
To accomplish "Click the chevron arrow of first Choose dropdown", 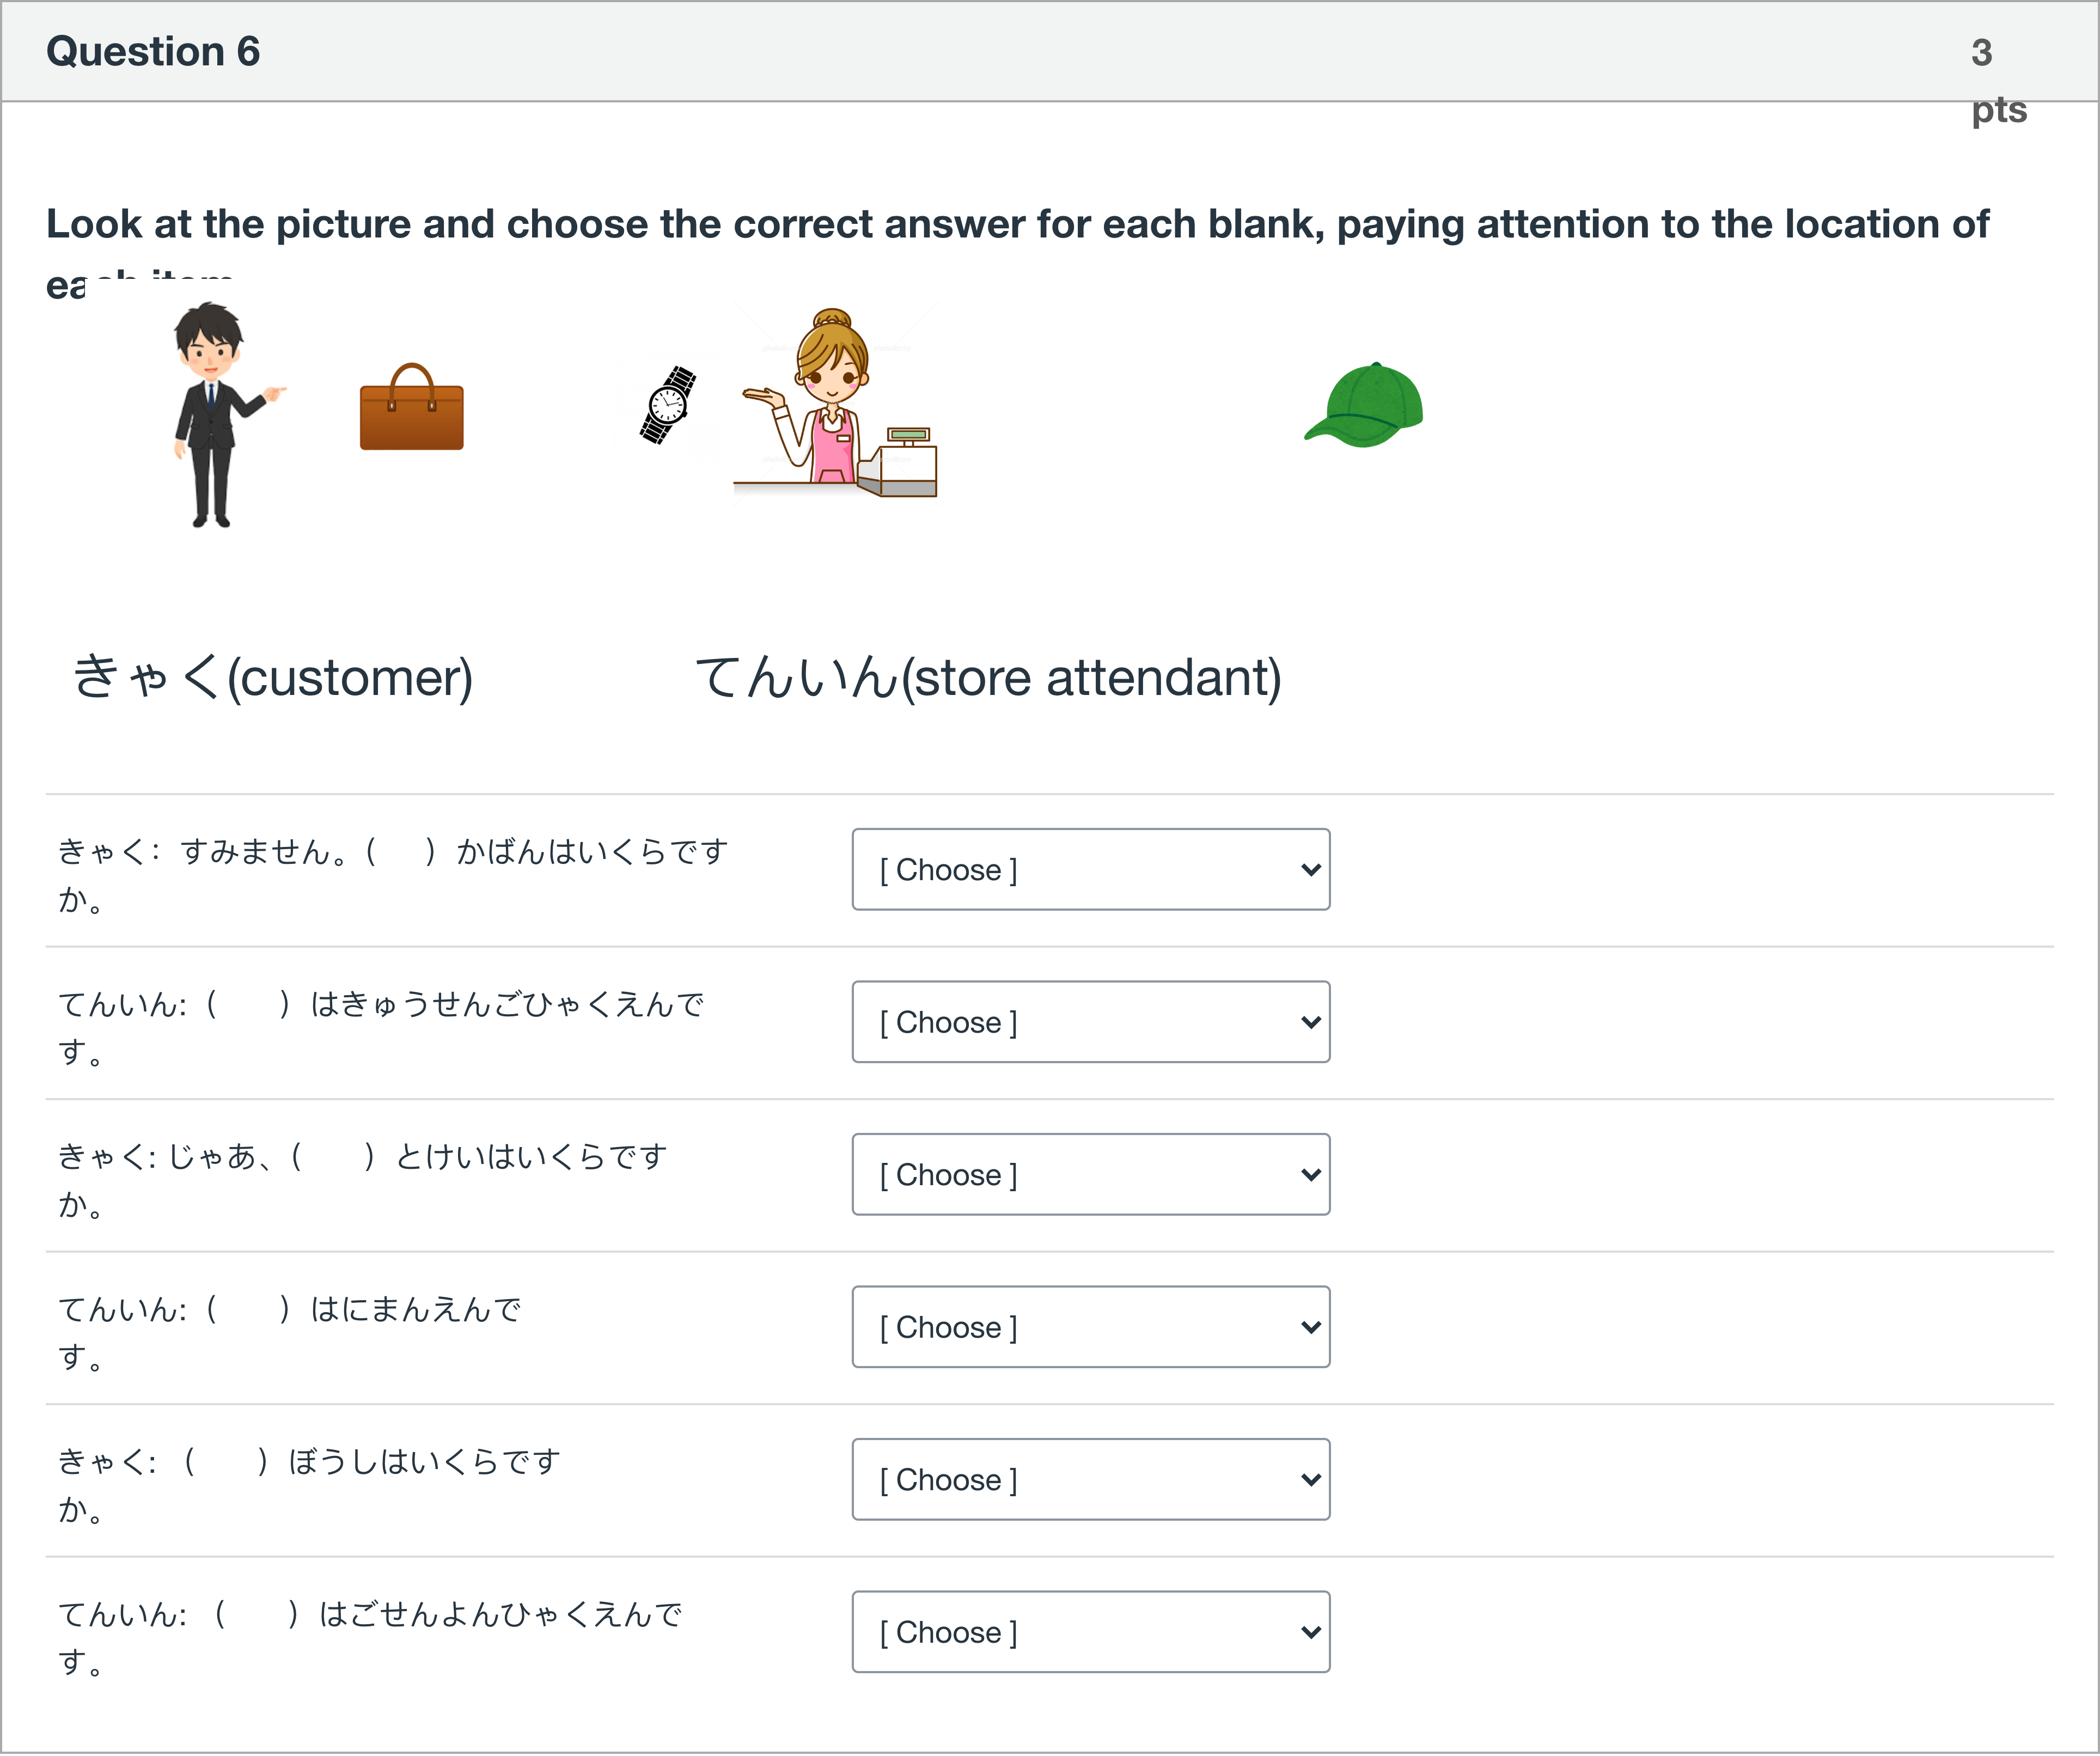I will (1310, 870).
